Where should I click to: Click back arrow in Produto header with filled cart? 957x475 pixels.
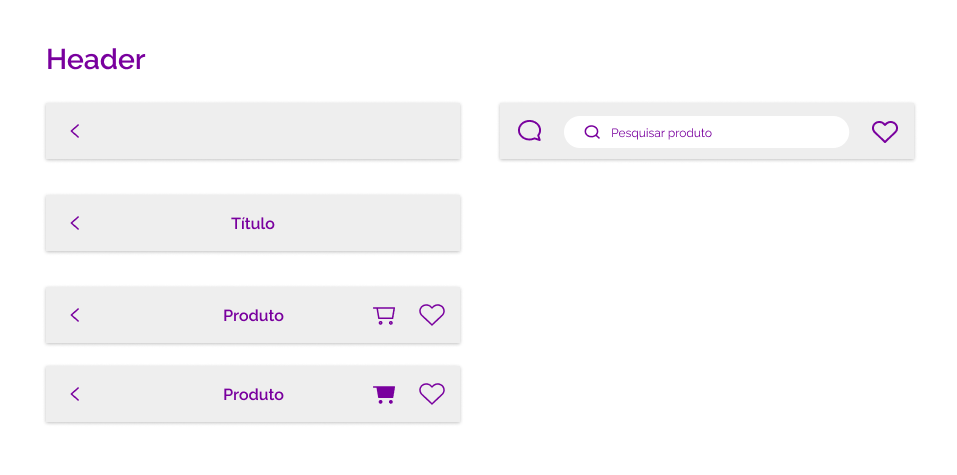[75, 394]
